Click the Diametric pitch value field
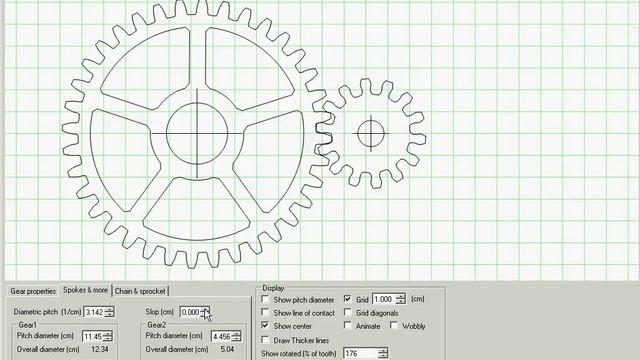 click(x=94, y=312)
